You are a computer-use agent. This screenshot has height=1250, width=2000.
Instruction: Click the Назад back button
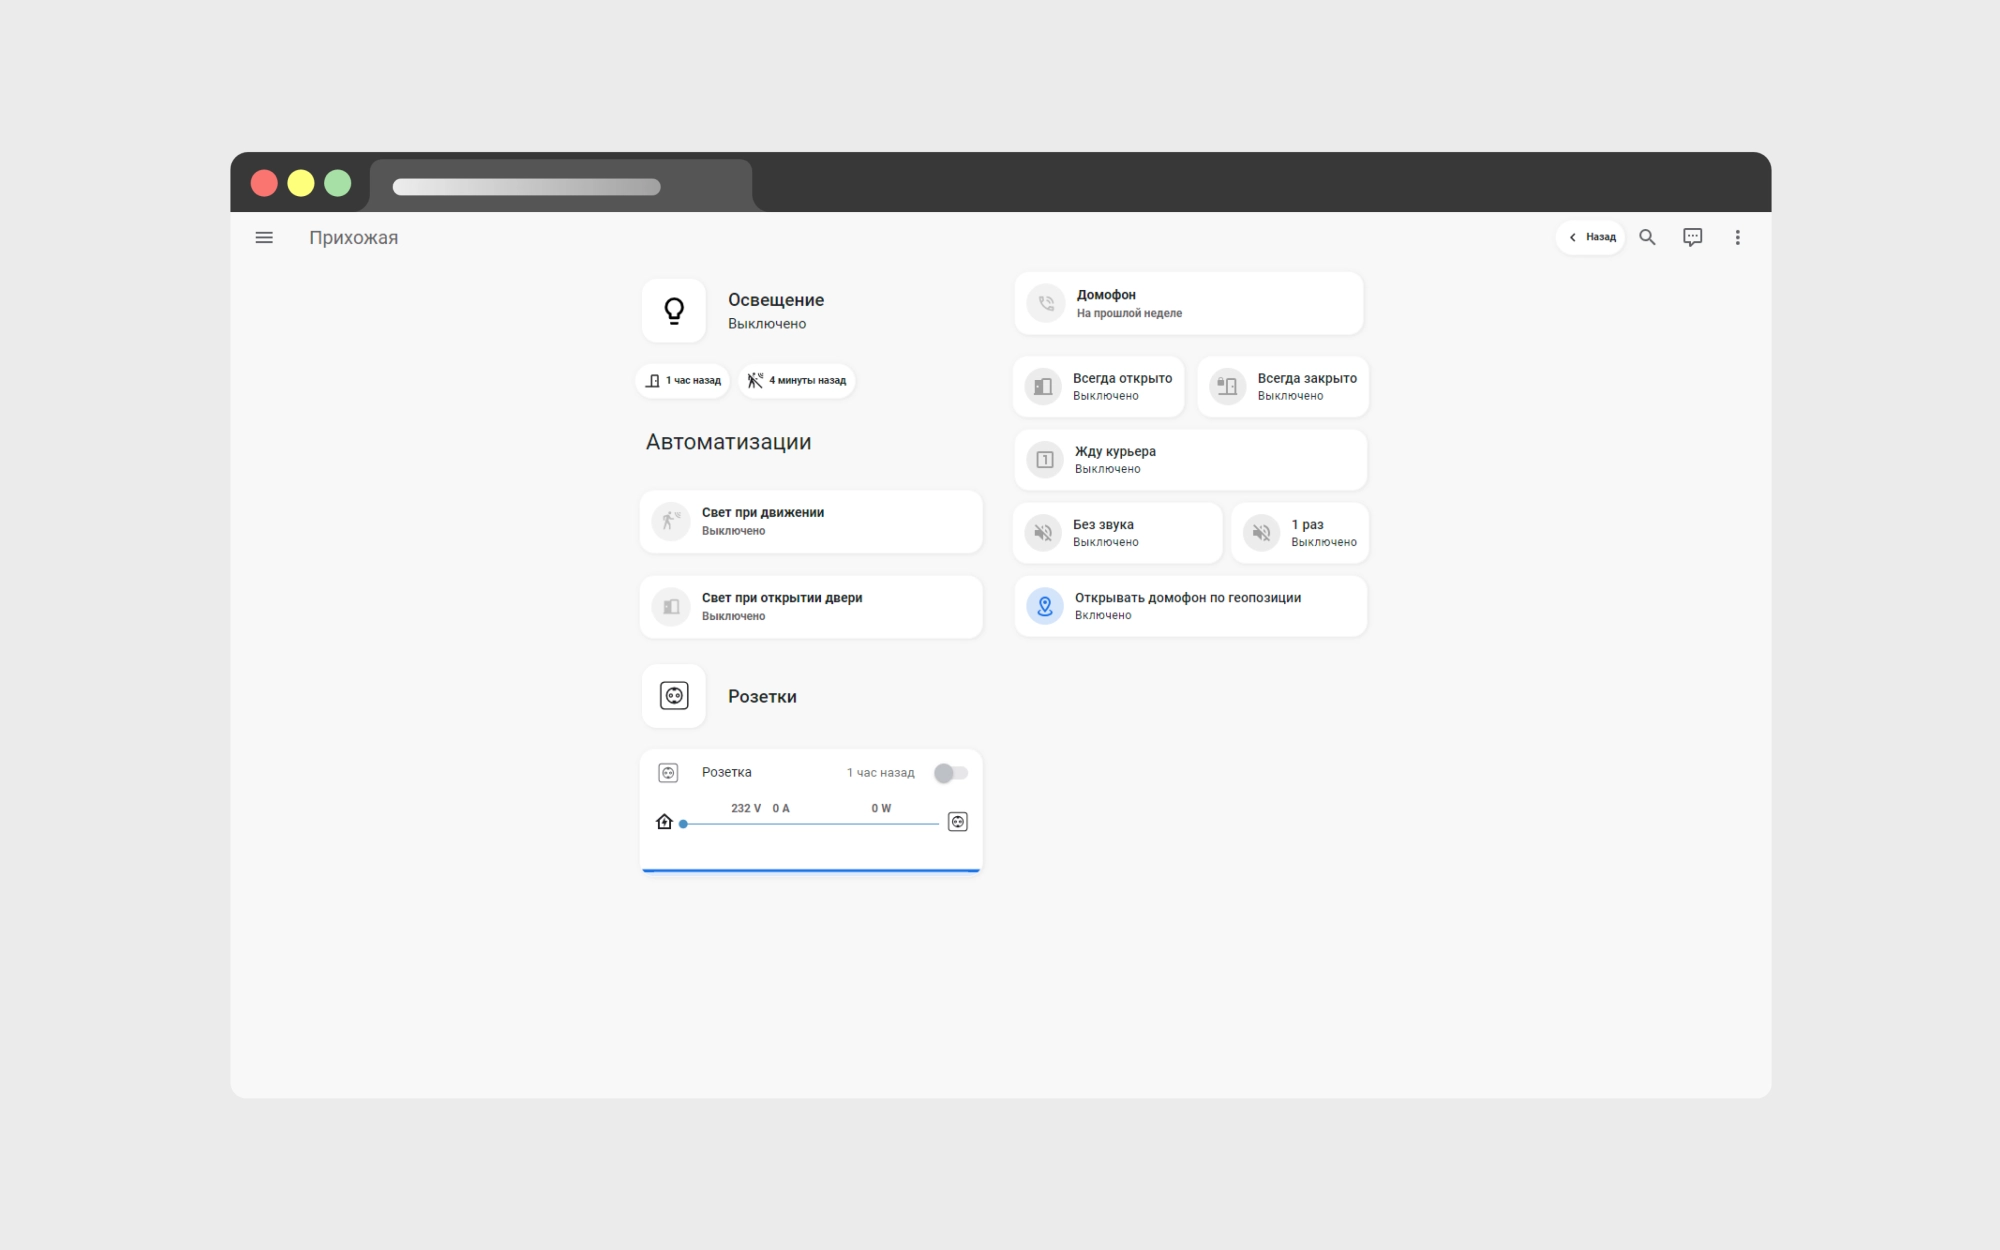[1591, 238]
